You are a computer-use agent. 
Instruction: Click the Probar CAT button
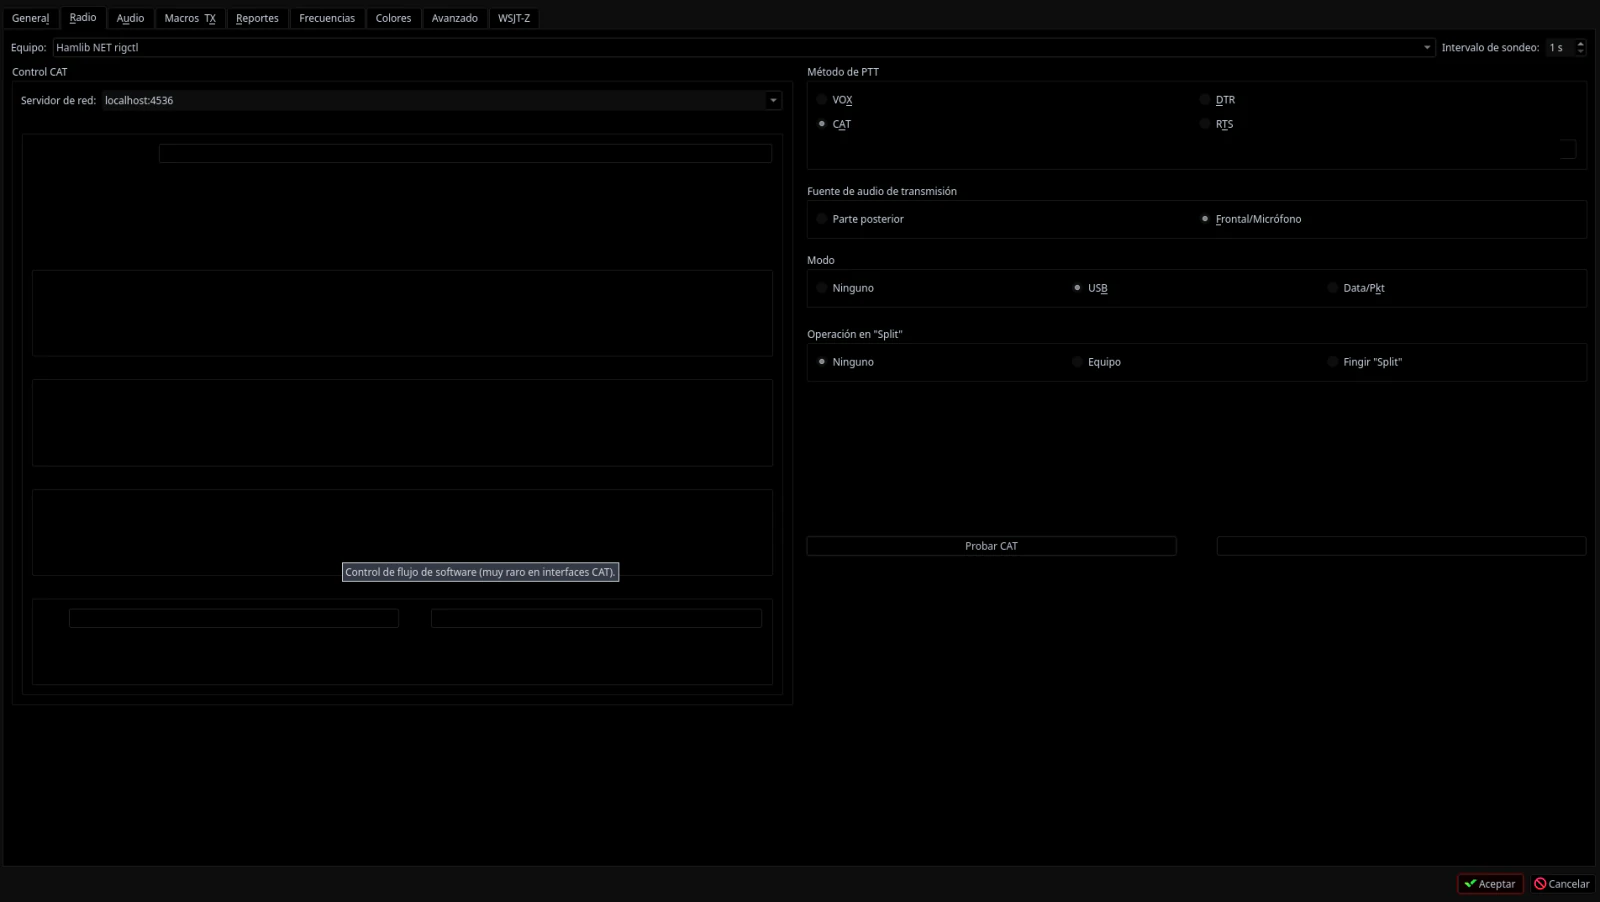tap(991, 546)
